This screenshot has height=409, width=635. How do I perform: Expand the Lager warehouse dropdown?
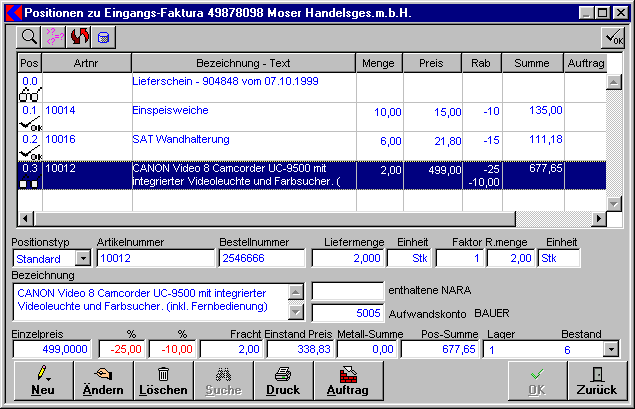(x=611, y=349)
